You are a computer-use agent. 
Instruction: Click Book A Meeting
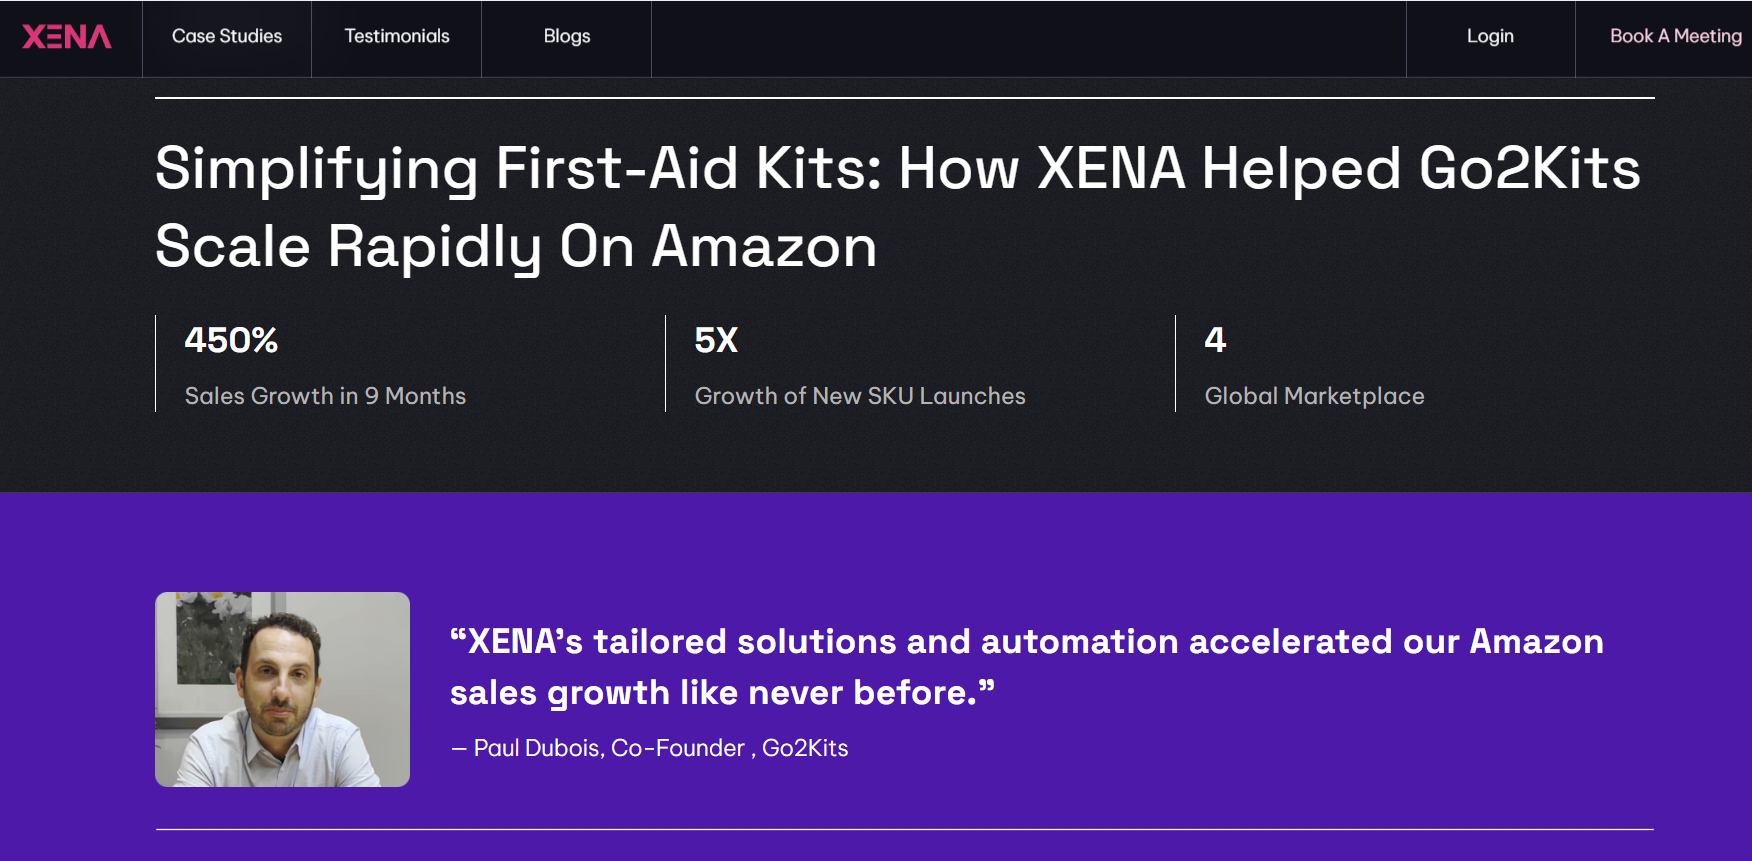coord(1674,36)
